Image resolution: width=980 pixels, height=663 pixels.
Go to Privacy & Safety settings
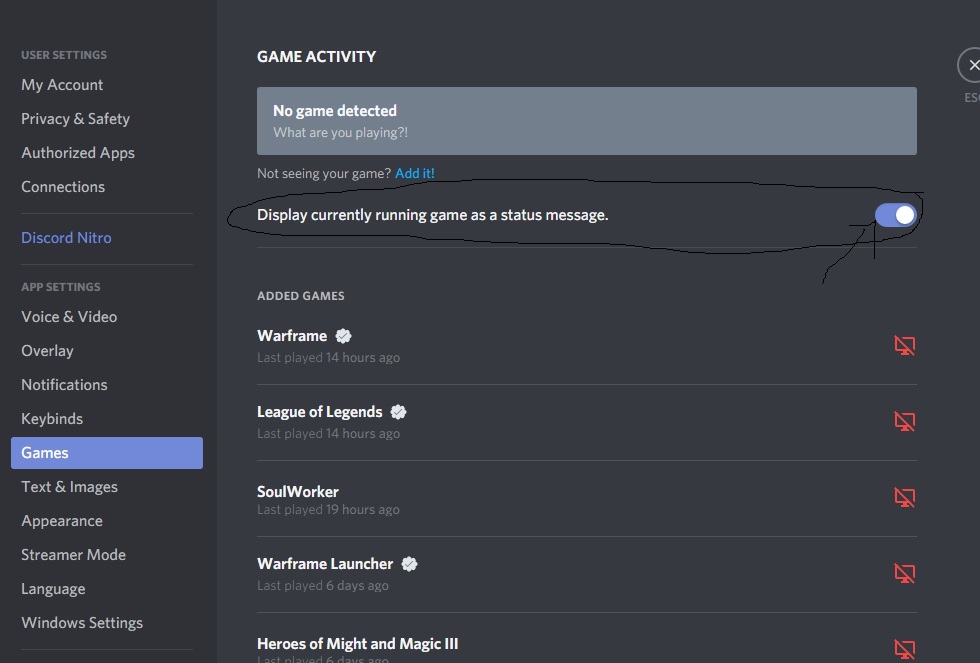75,119
